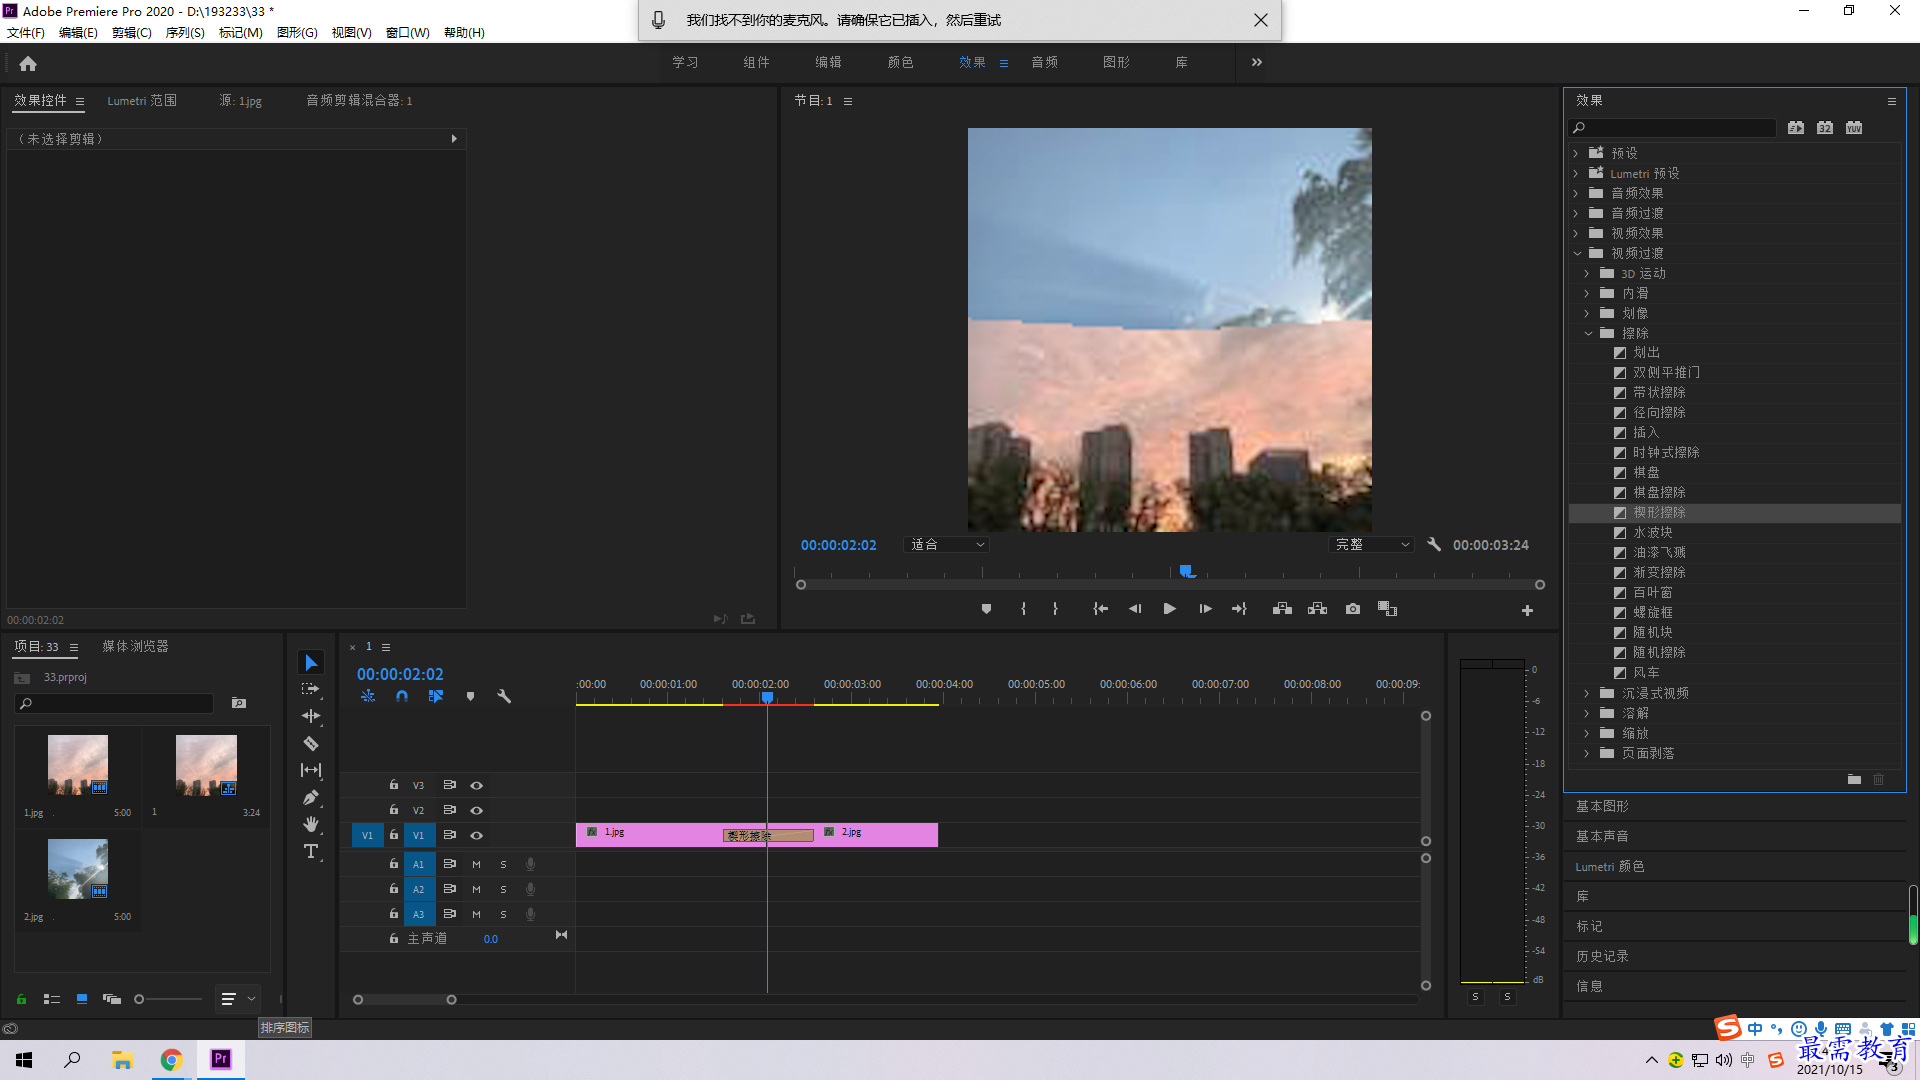Screen dimensions: 1920x1080
Task: Select the Pen tool
Action: (311, 797)
